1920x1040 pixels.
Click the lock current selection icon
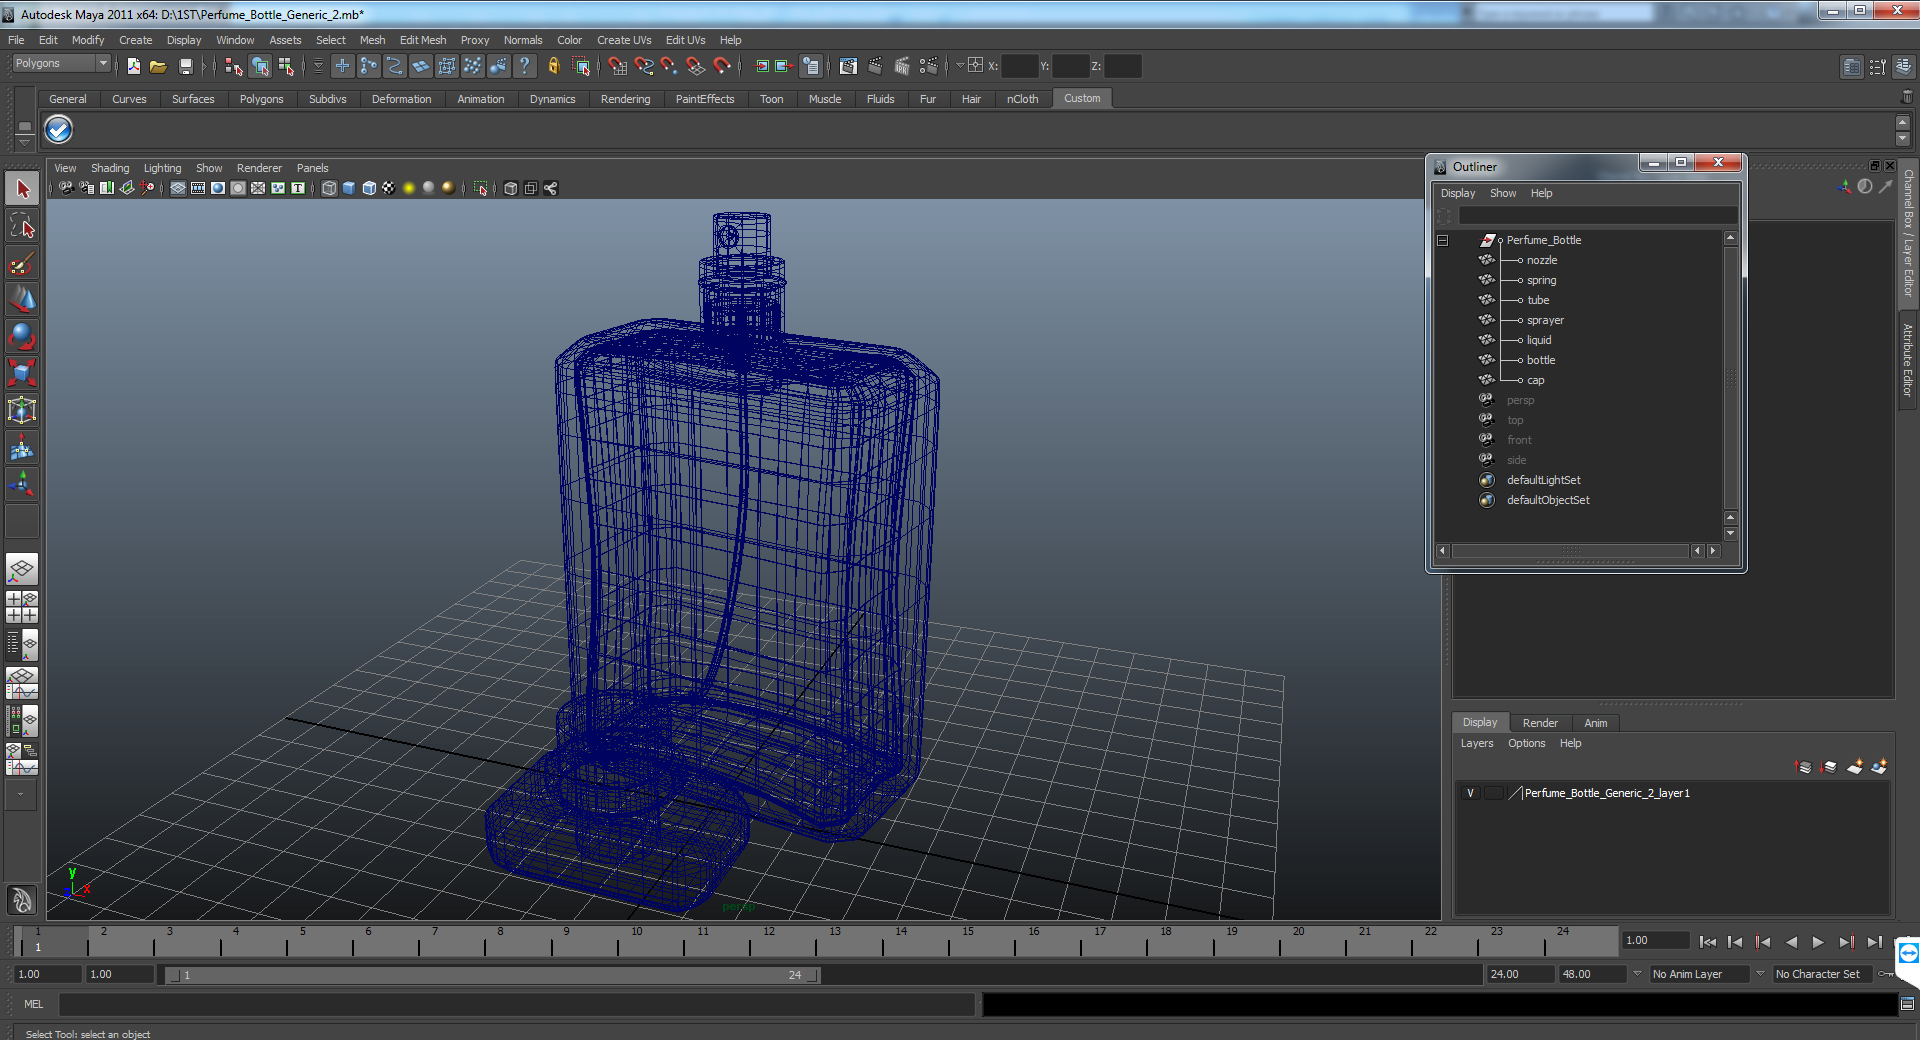tap(553, 66)
